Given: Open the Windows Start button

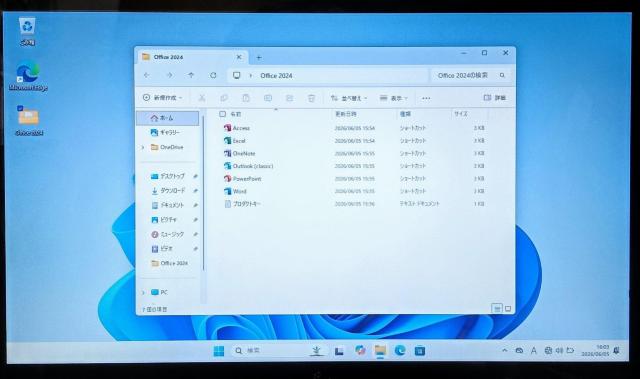Looking at the screenshot, I should 219,351.
